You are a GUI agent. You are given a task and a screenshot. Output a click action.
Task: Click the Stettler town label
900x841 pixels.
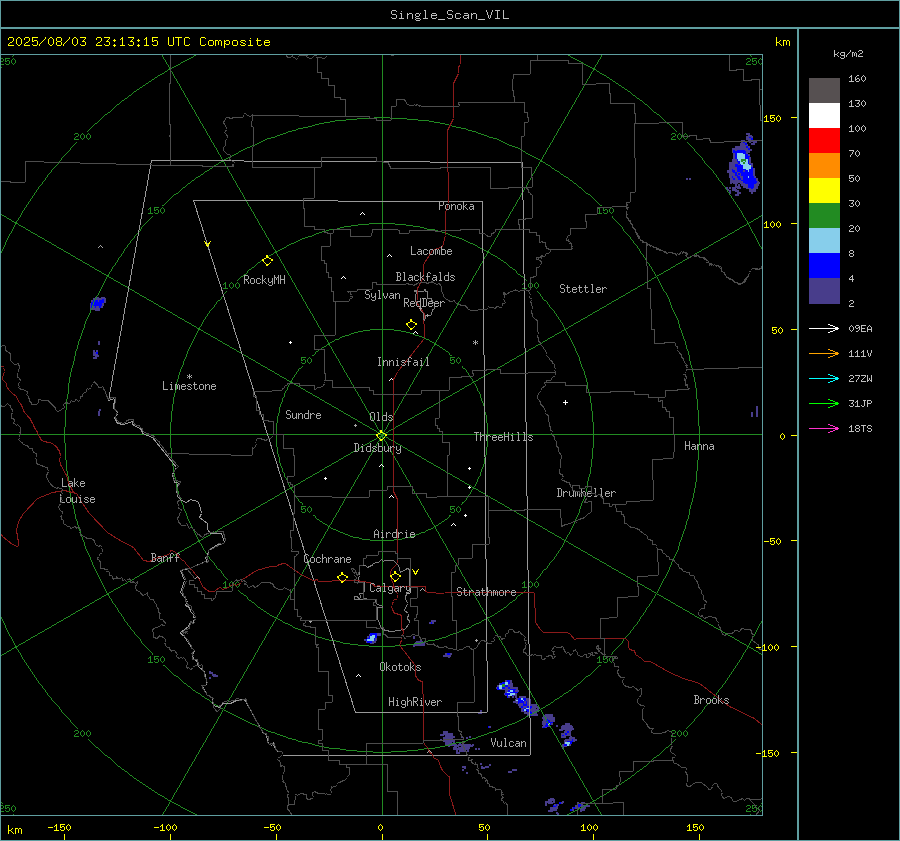[x=583, y=289]
